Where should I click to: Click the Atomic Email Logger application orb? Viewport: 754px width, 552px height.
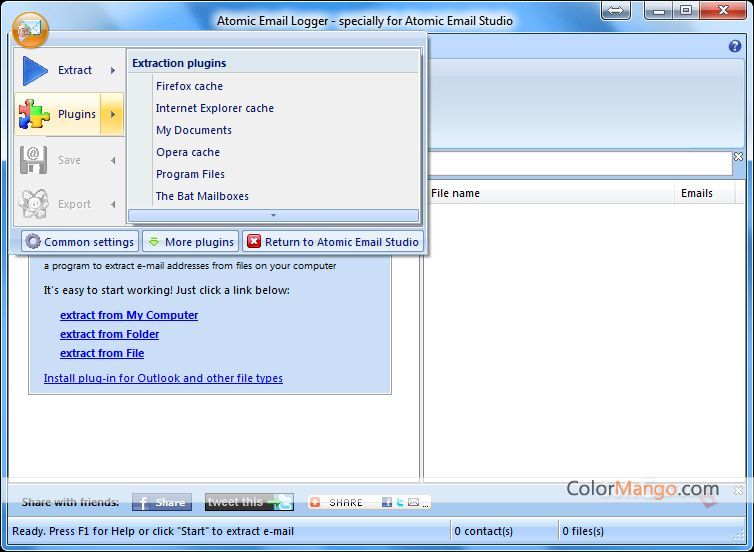[30, 30]
